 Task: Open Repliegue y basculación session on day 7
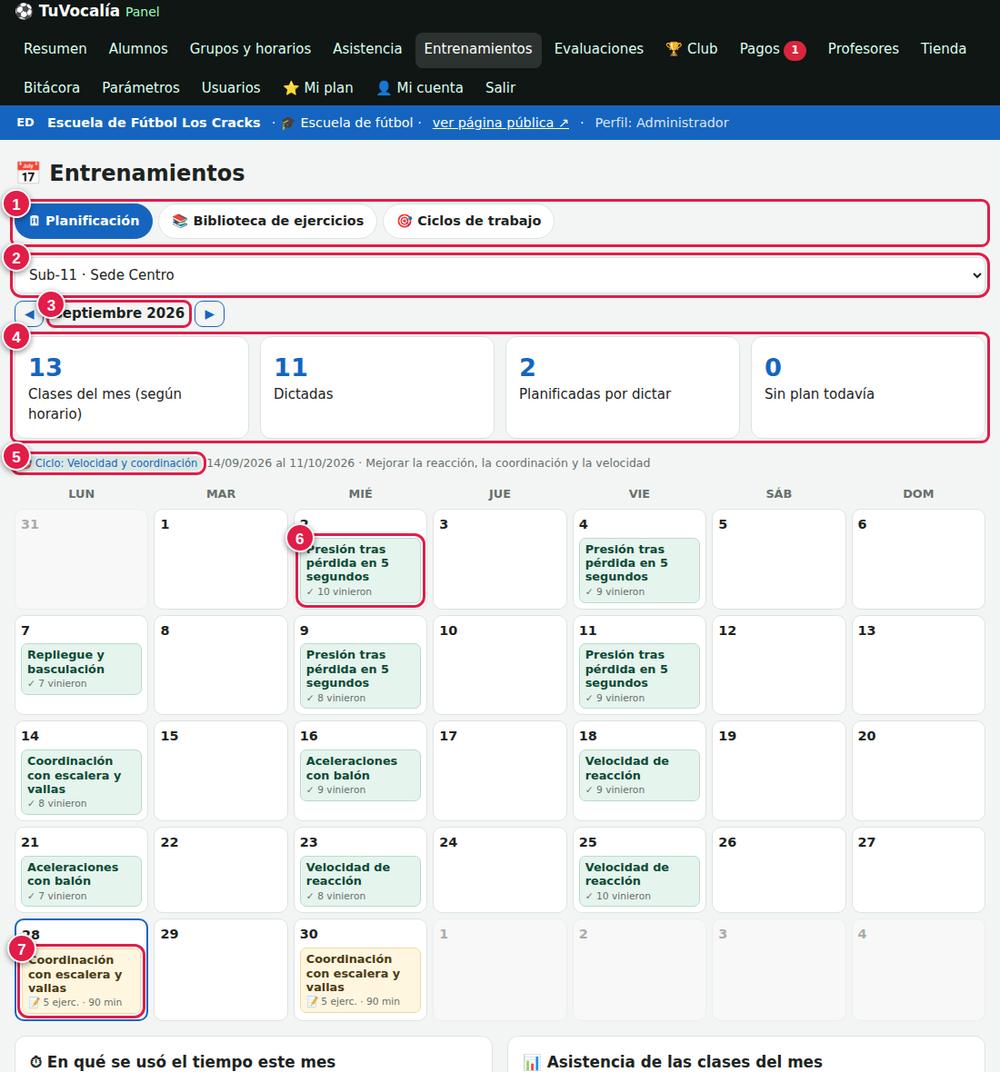tap(81, 669)
